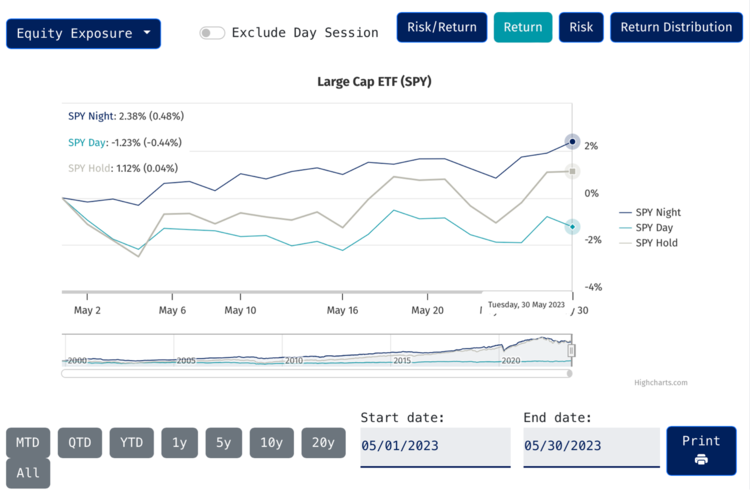750x490 pixels.
Task: Open the Risk view
Action: pyautogui.click(x=581, y=27)
